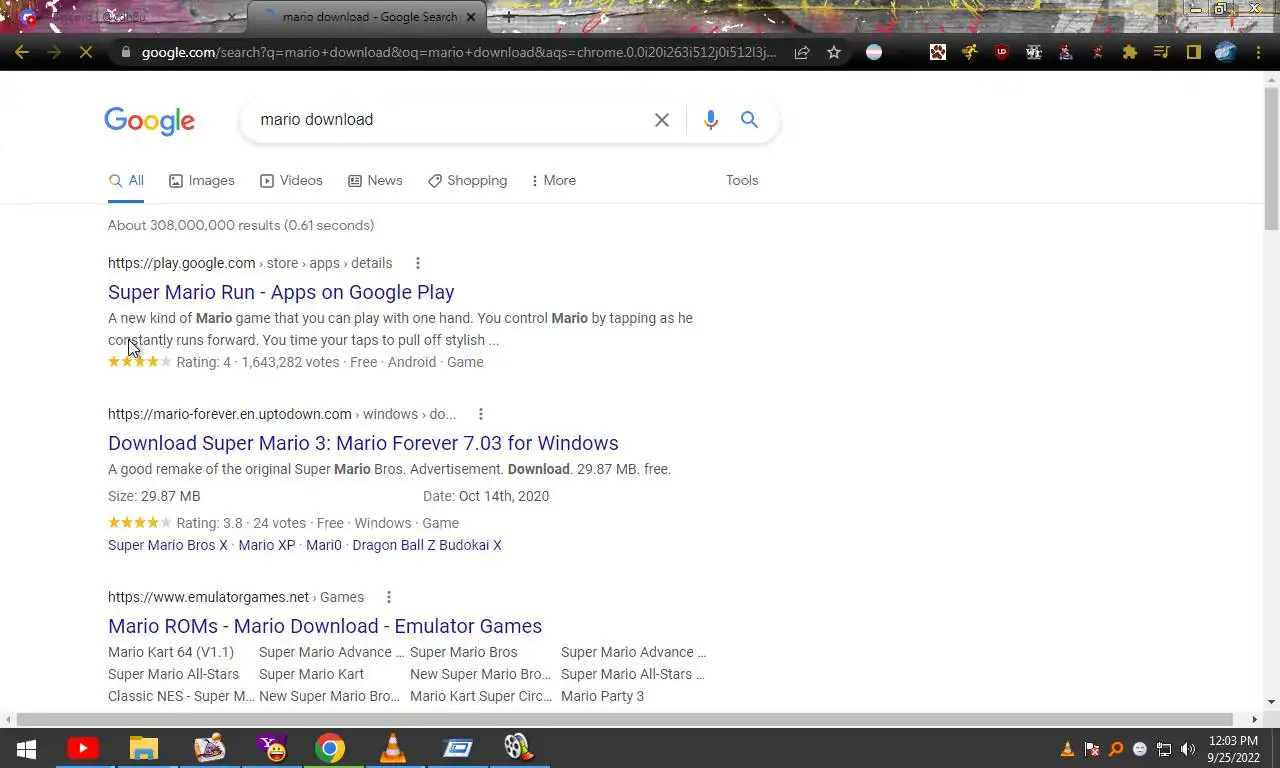Open the Yahoo Messenger purple smiley taskbar icon

point(270,748)
